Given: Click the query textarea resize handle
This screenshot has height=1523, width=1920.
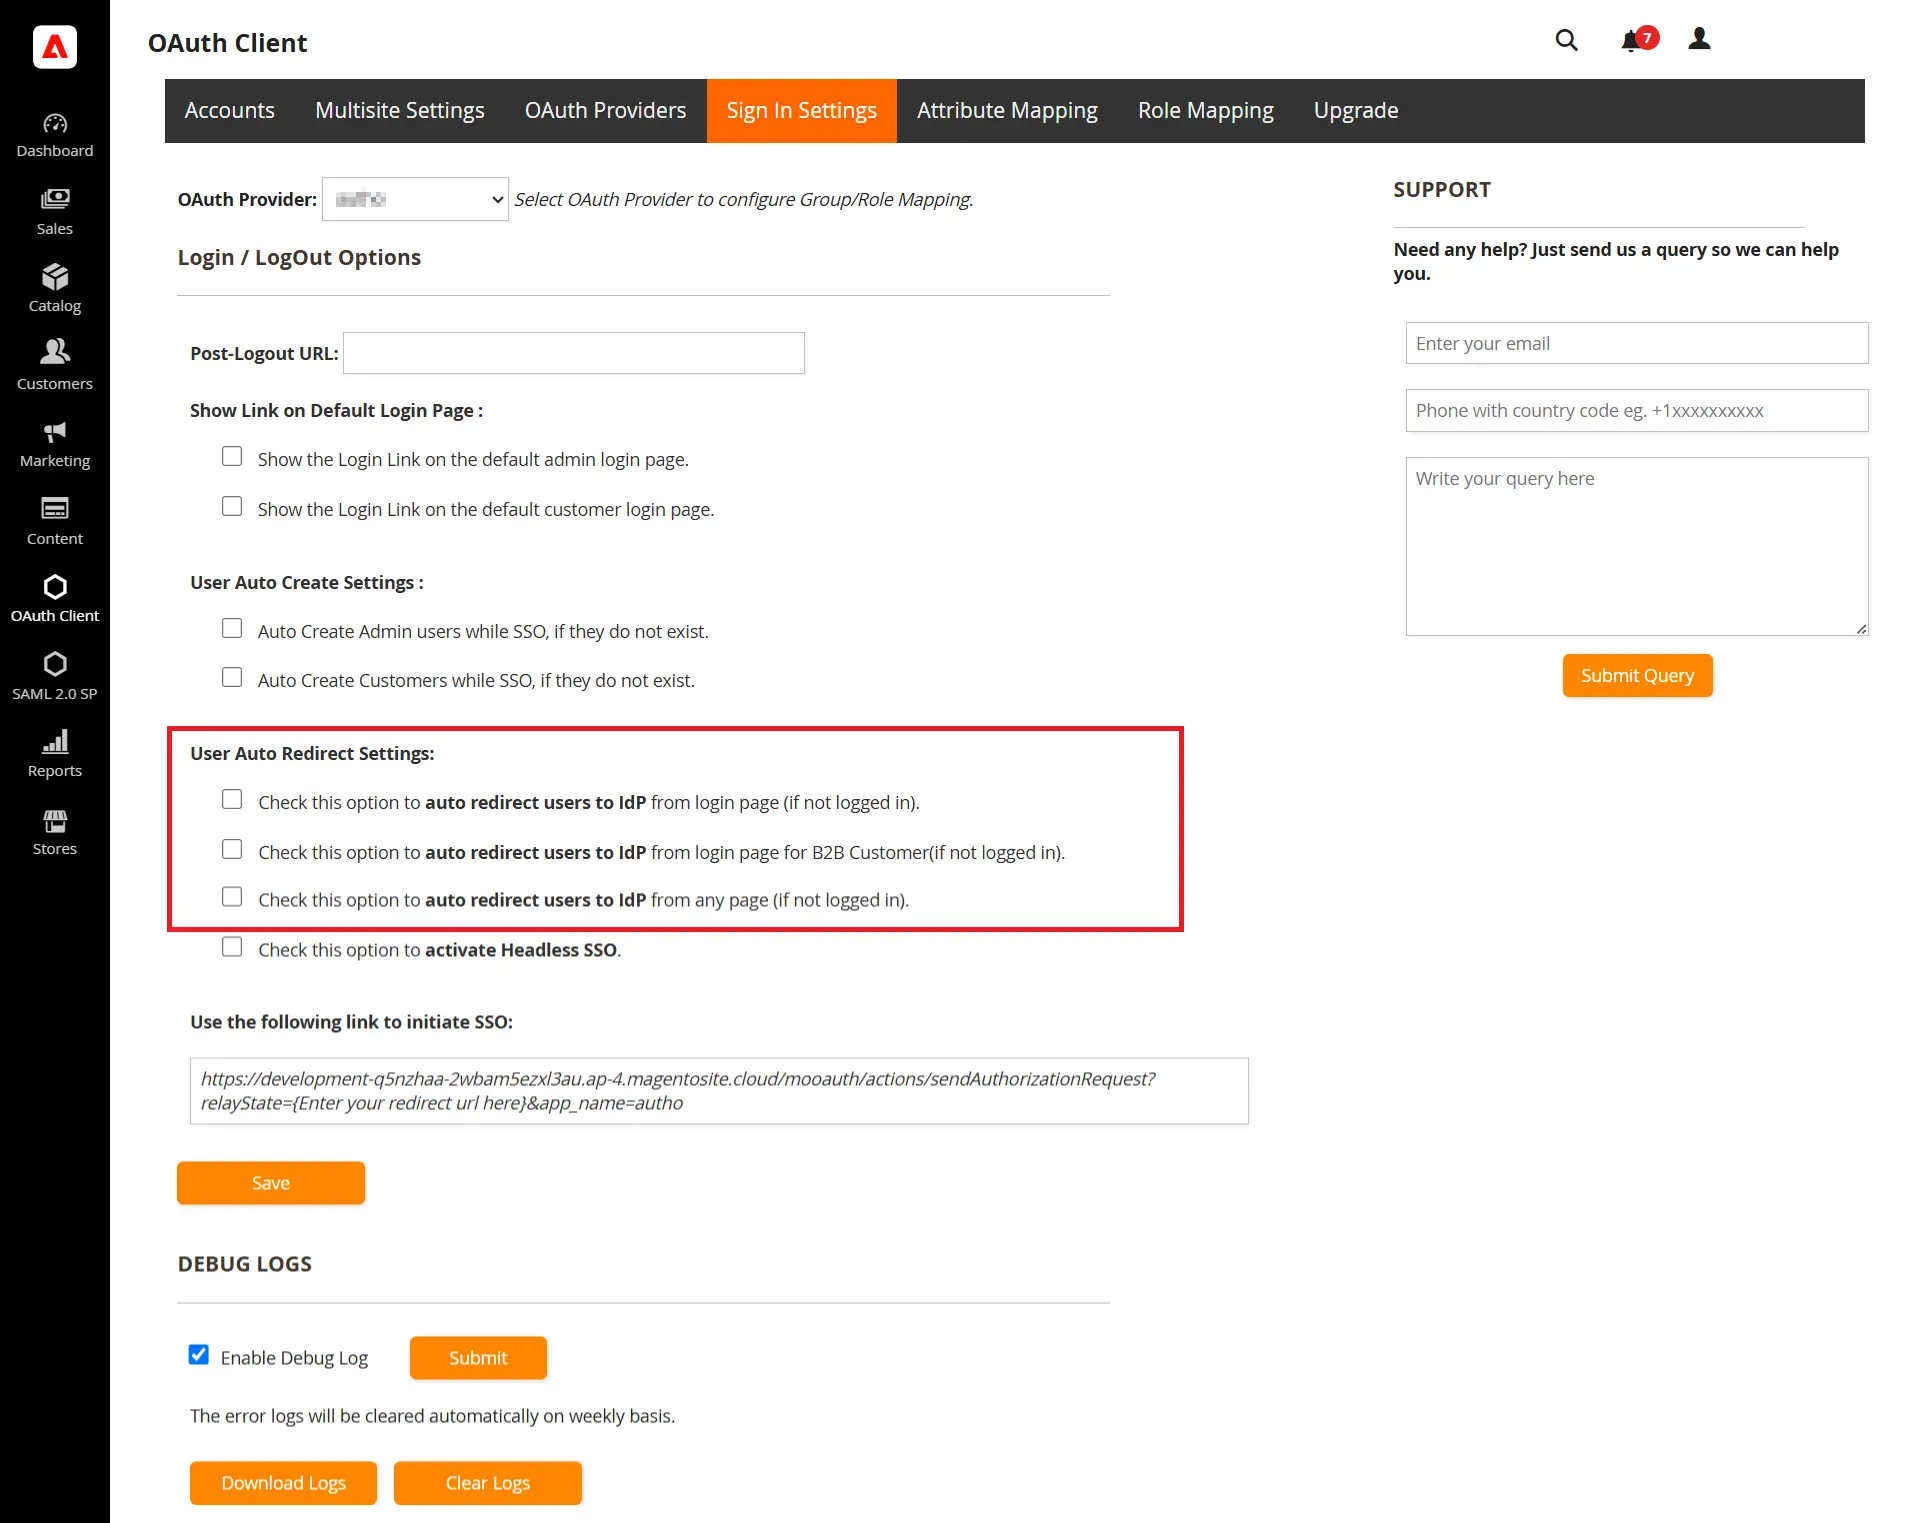Looking at the screenshot, I should point(1861,629).
